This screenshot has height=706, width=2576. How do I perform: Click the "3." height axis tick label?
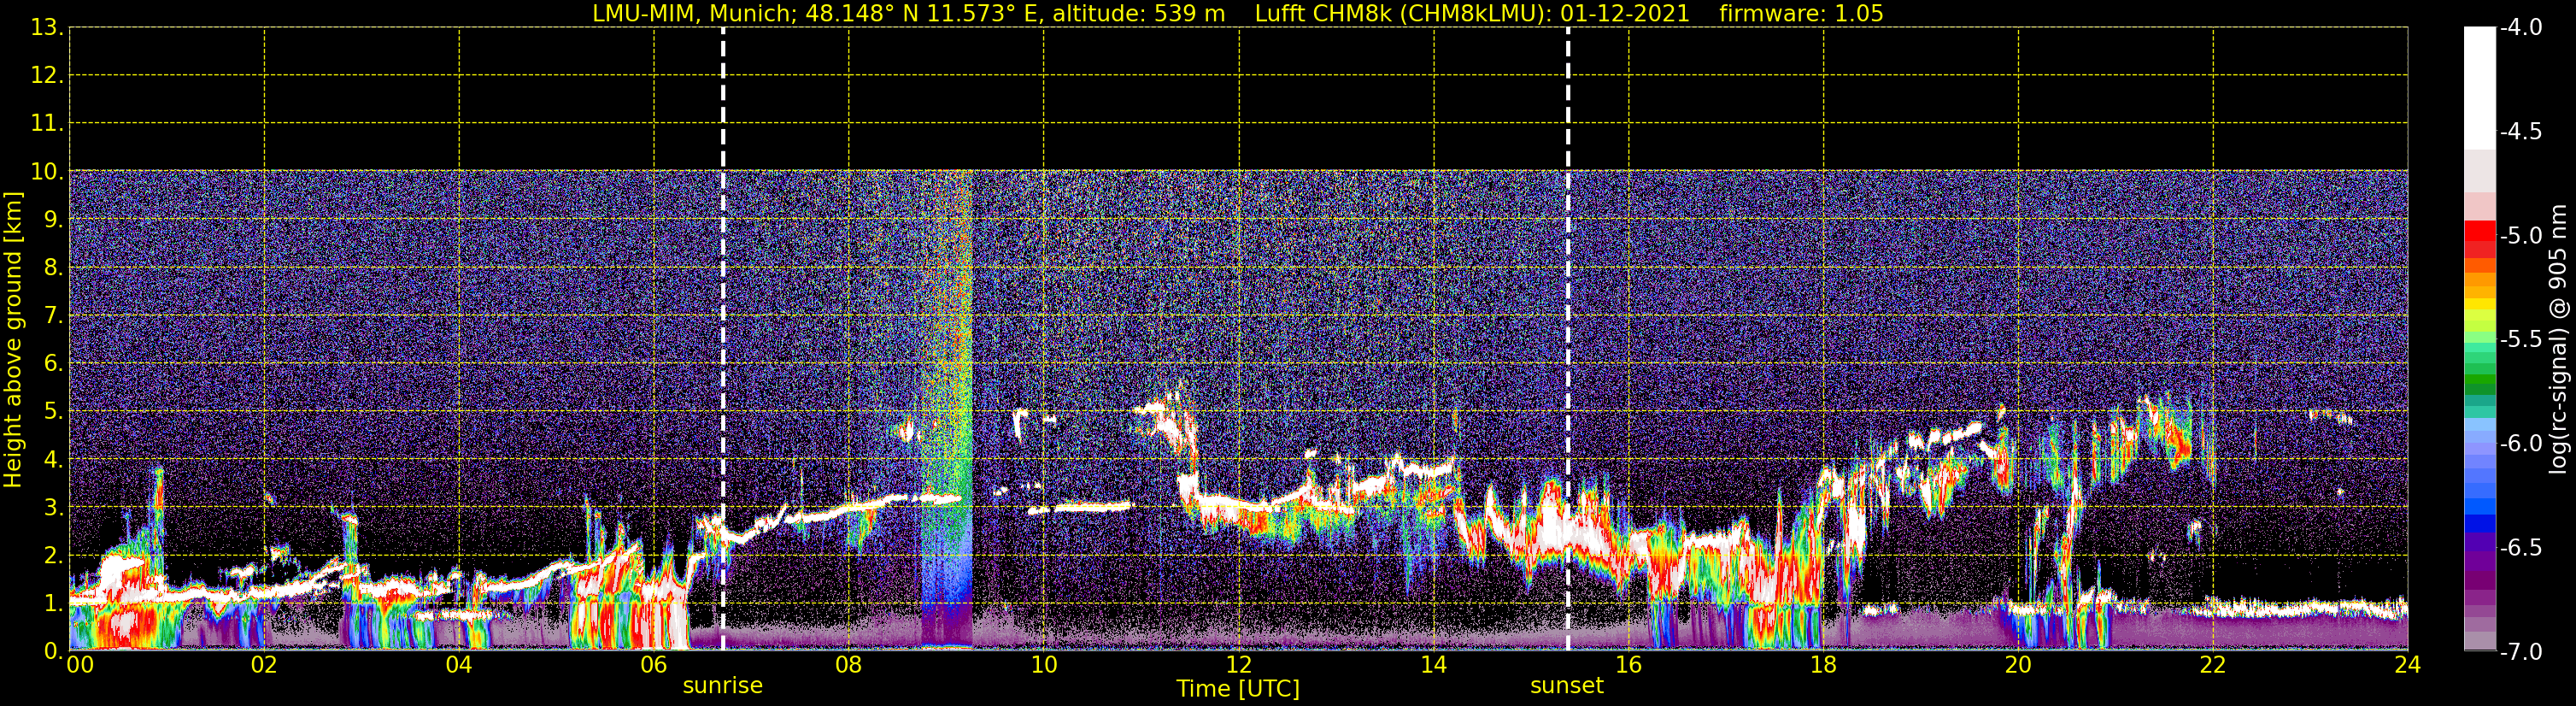pos(53,507)
